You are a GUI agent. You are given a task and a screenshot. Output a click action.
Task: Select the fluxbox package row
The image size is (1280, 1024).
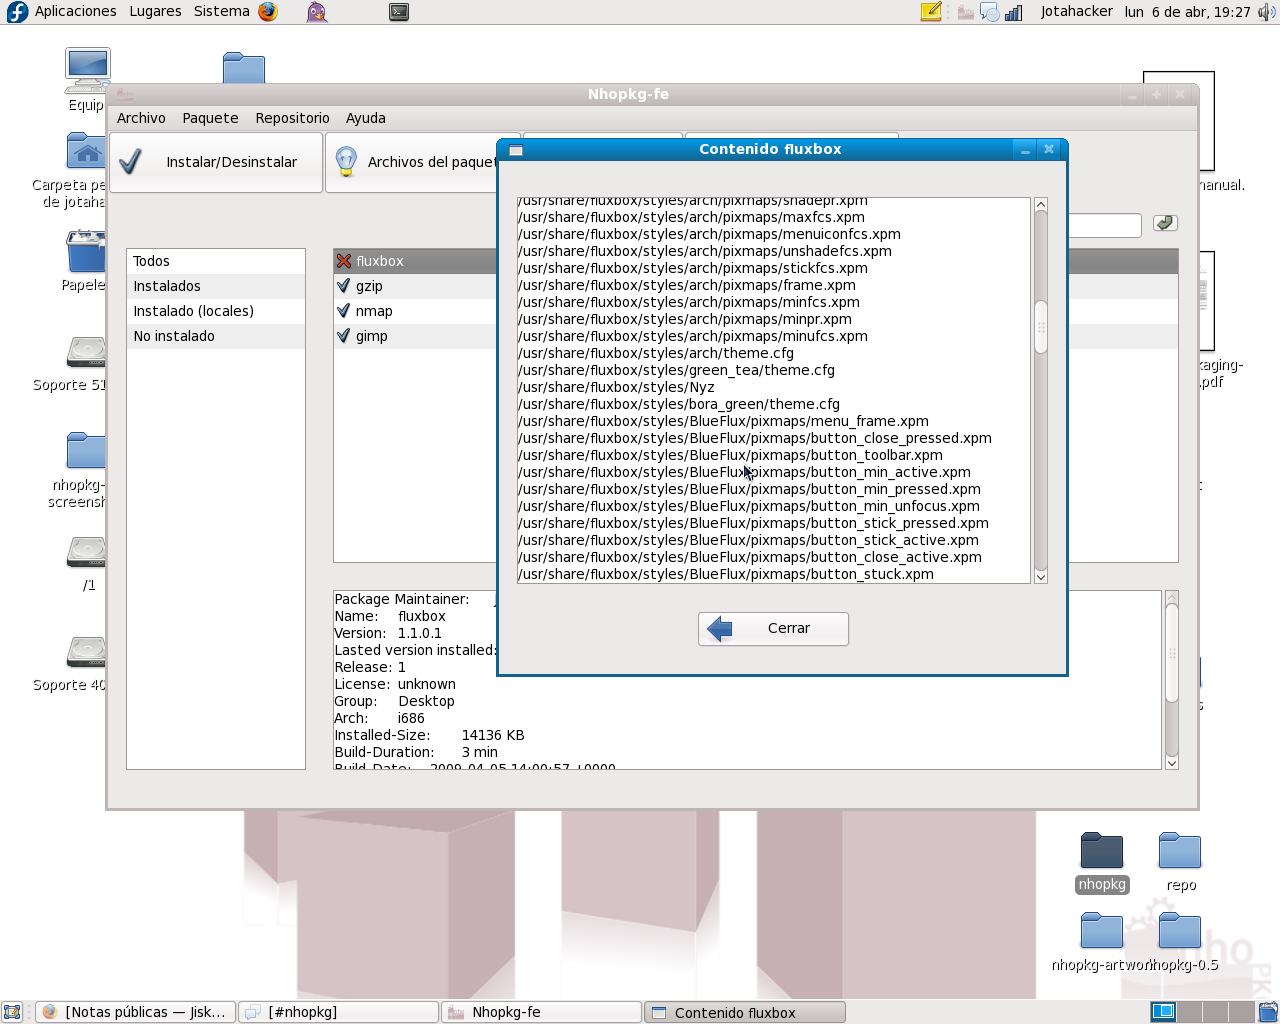pyautogui.click(x=416, y=261)
